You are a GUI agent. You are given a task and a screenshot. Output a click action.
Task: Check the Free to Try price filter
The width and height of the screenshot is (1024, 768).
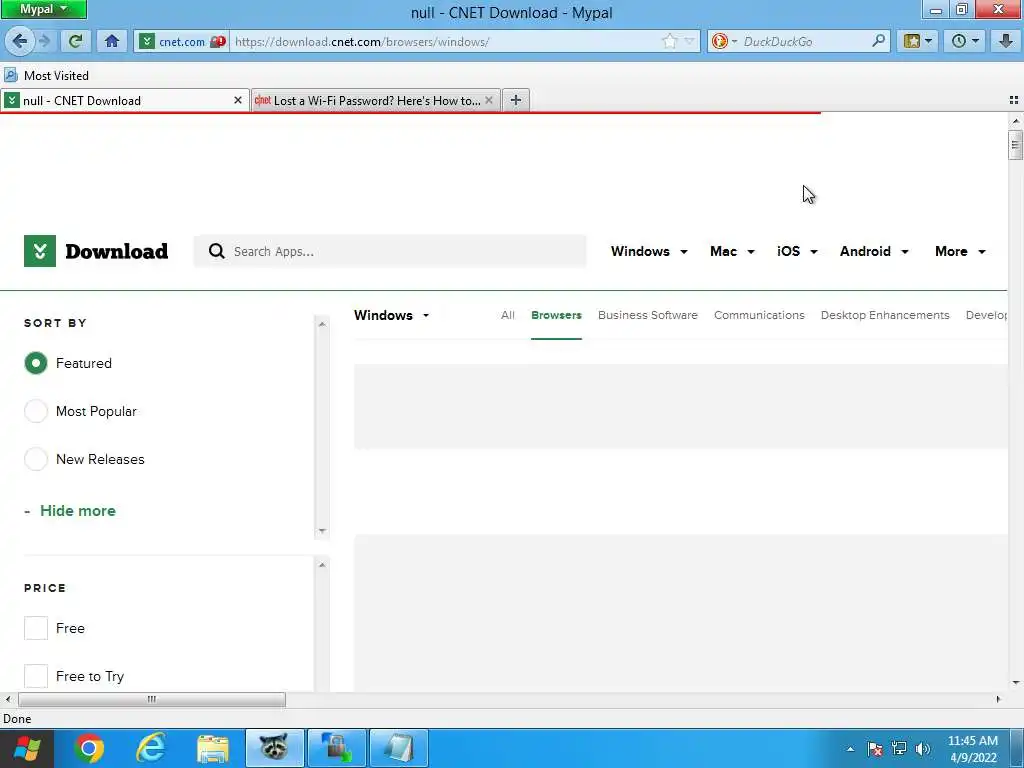click(x=36, y=676)
